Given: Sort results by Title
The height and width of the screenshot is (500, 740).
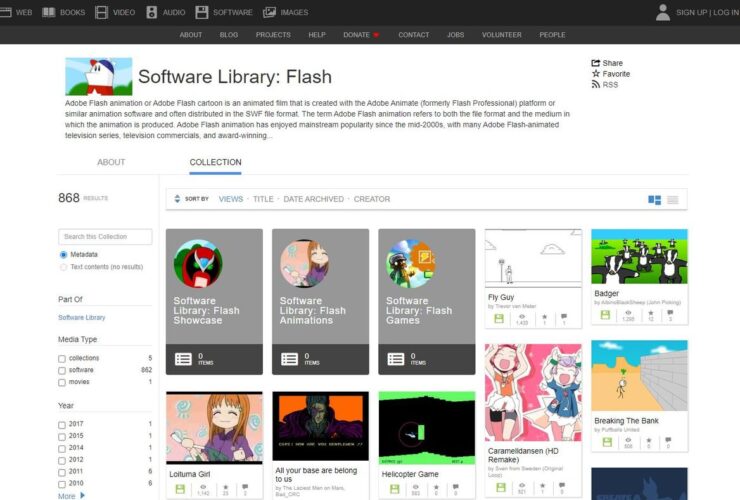Looking at the screenshot, I should (x=263, y=199).
